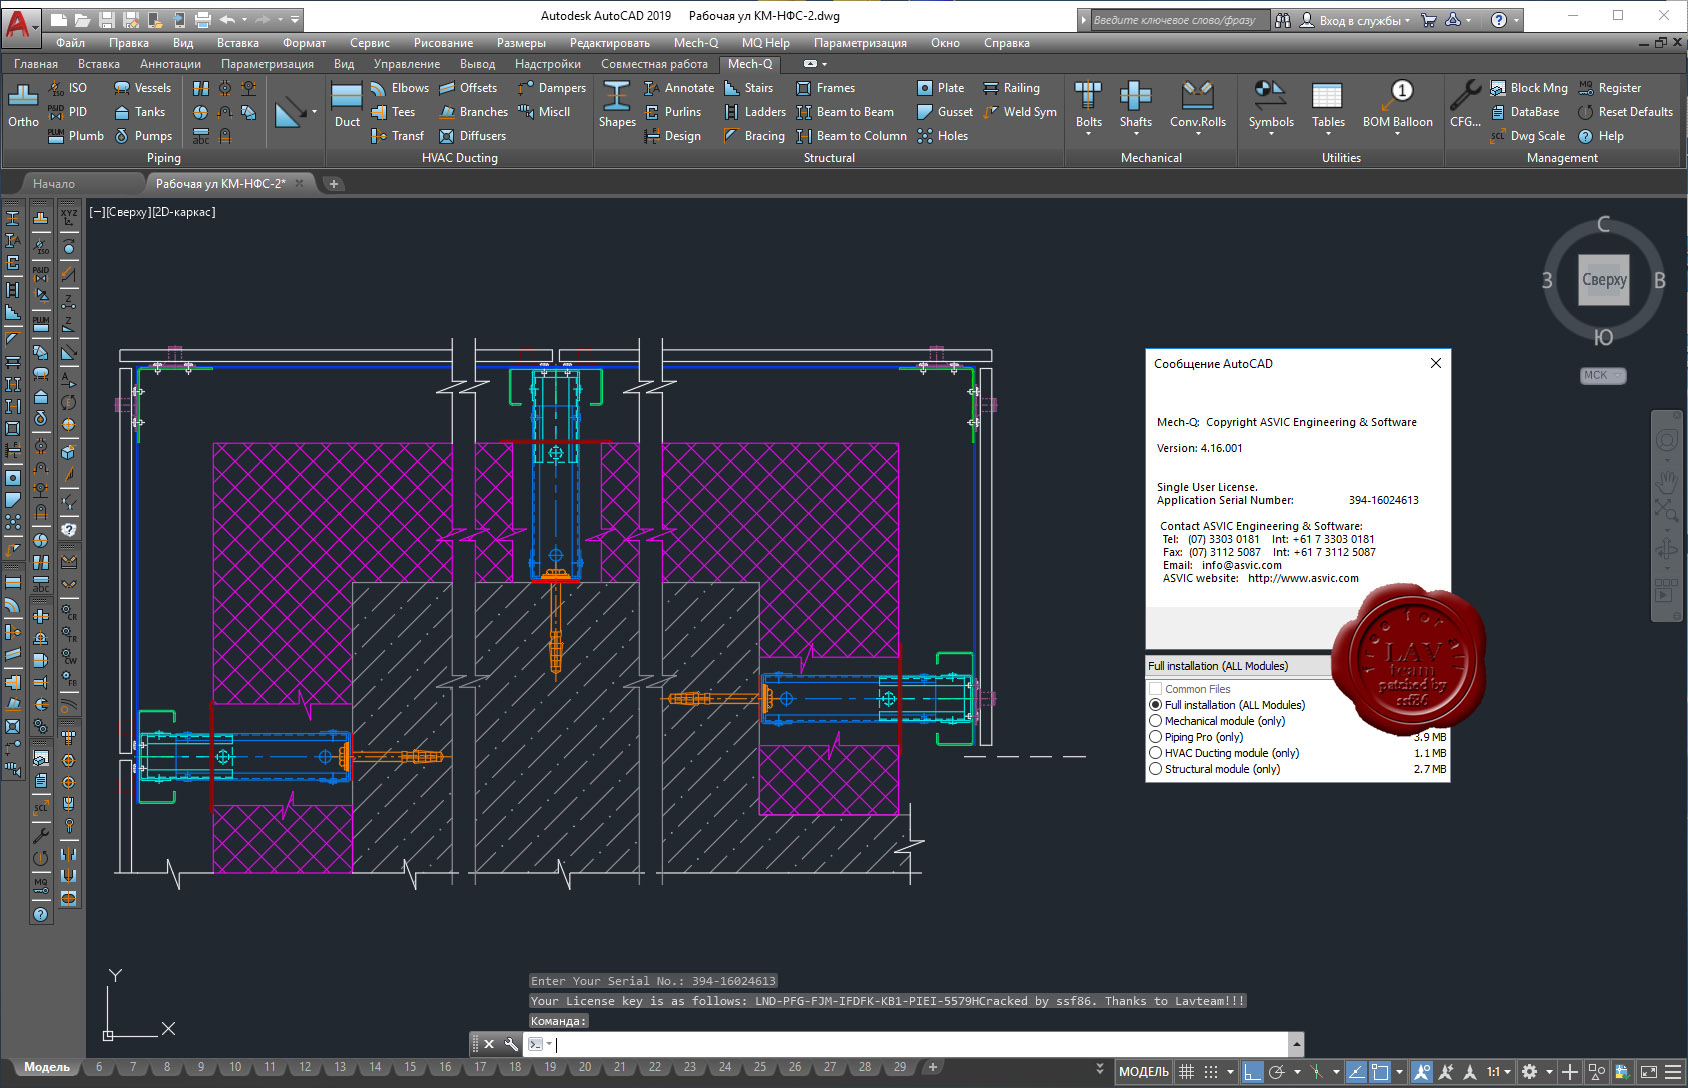The width and height of the screenshot is (1688, 1088).
Task: Click the Weld Sym tool
Action: pos(1019,112)
